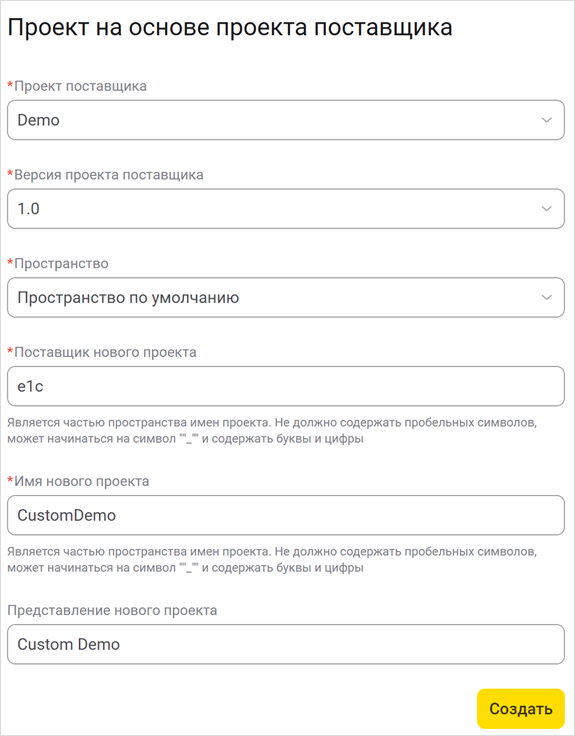The height and width of the screenshot is (736, 575).
Task: Click the Проект поставщика field label
Action: [80, 86]
